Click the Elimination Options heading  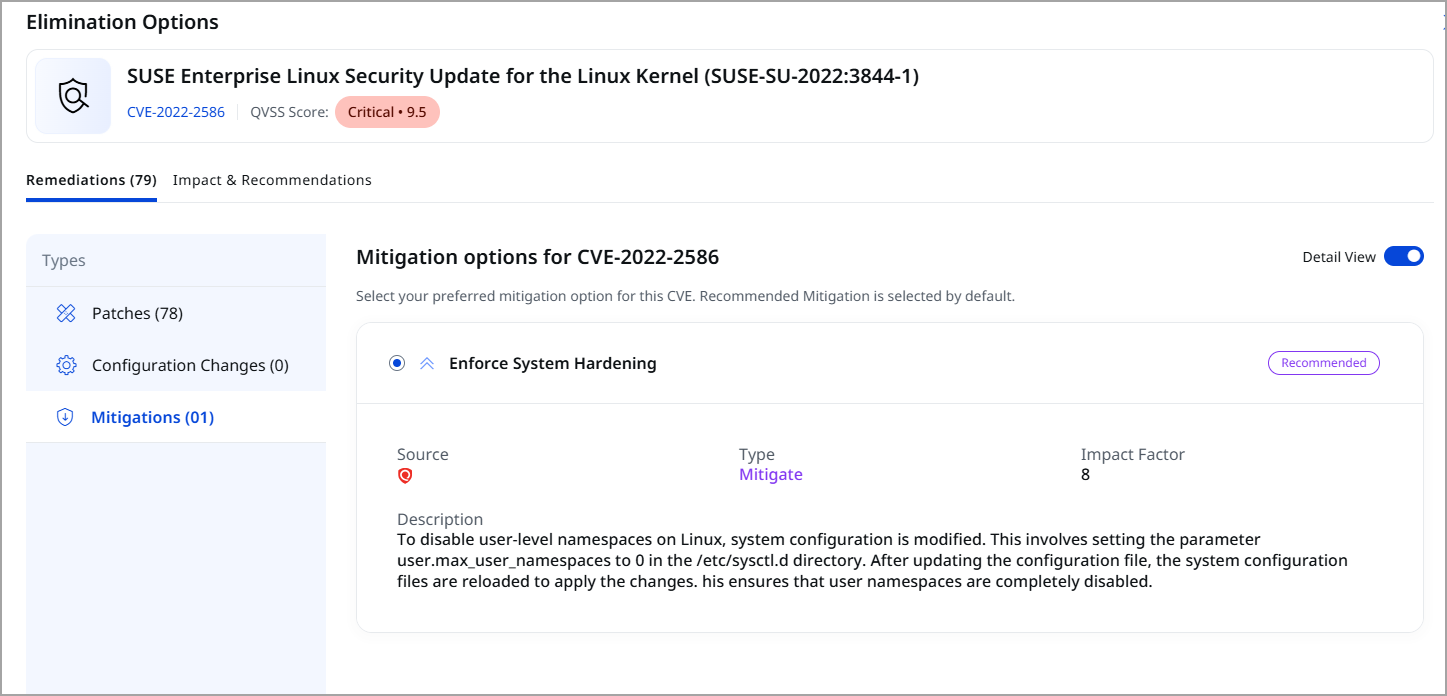[122, 21]
